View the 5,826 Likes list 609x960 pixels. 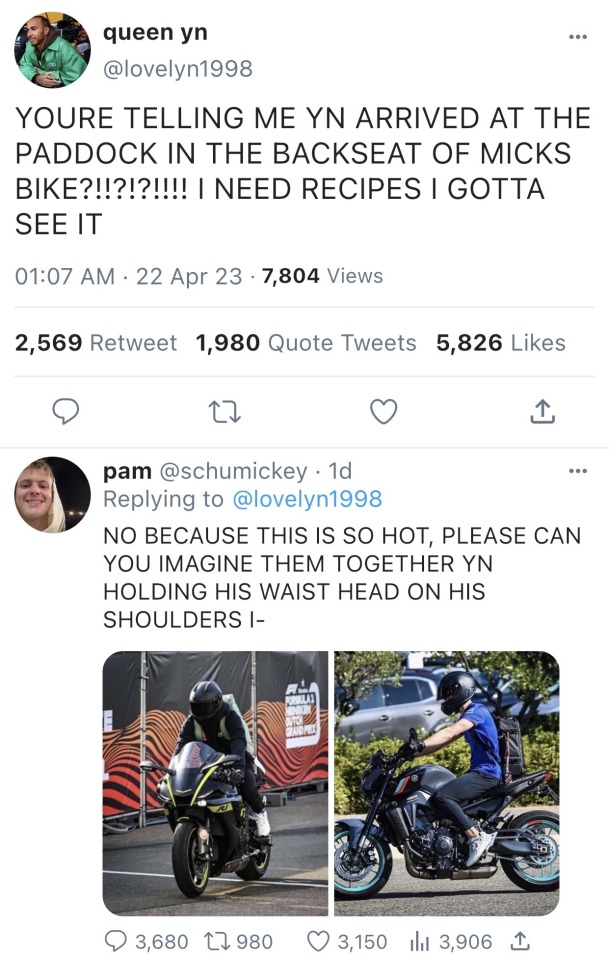(x=500, y=343)
